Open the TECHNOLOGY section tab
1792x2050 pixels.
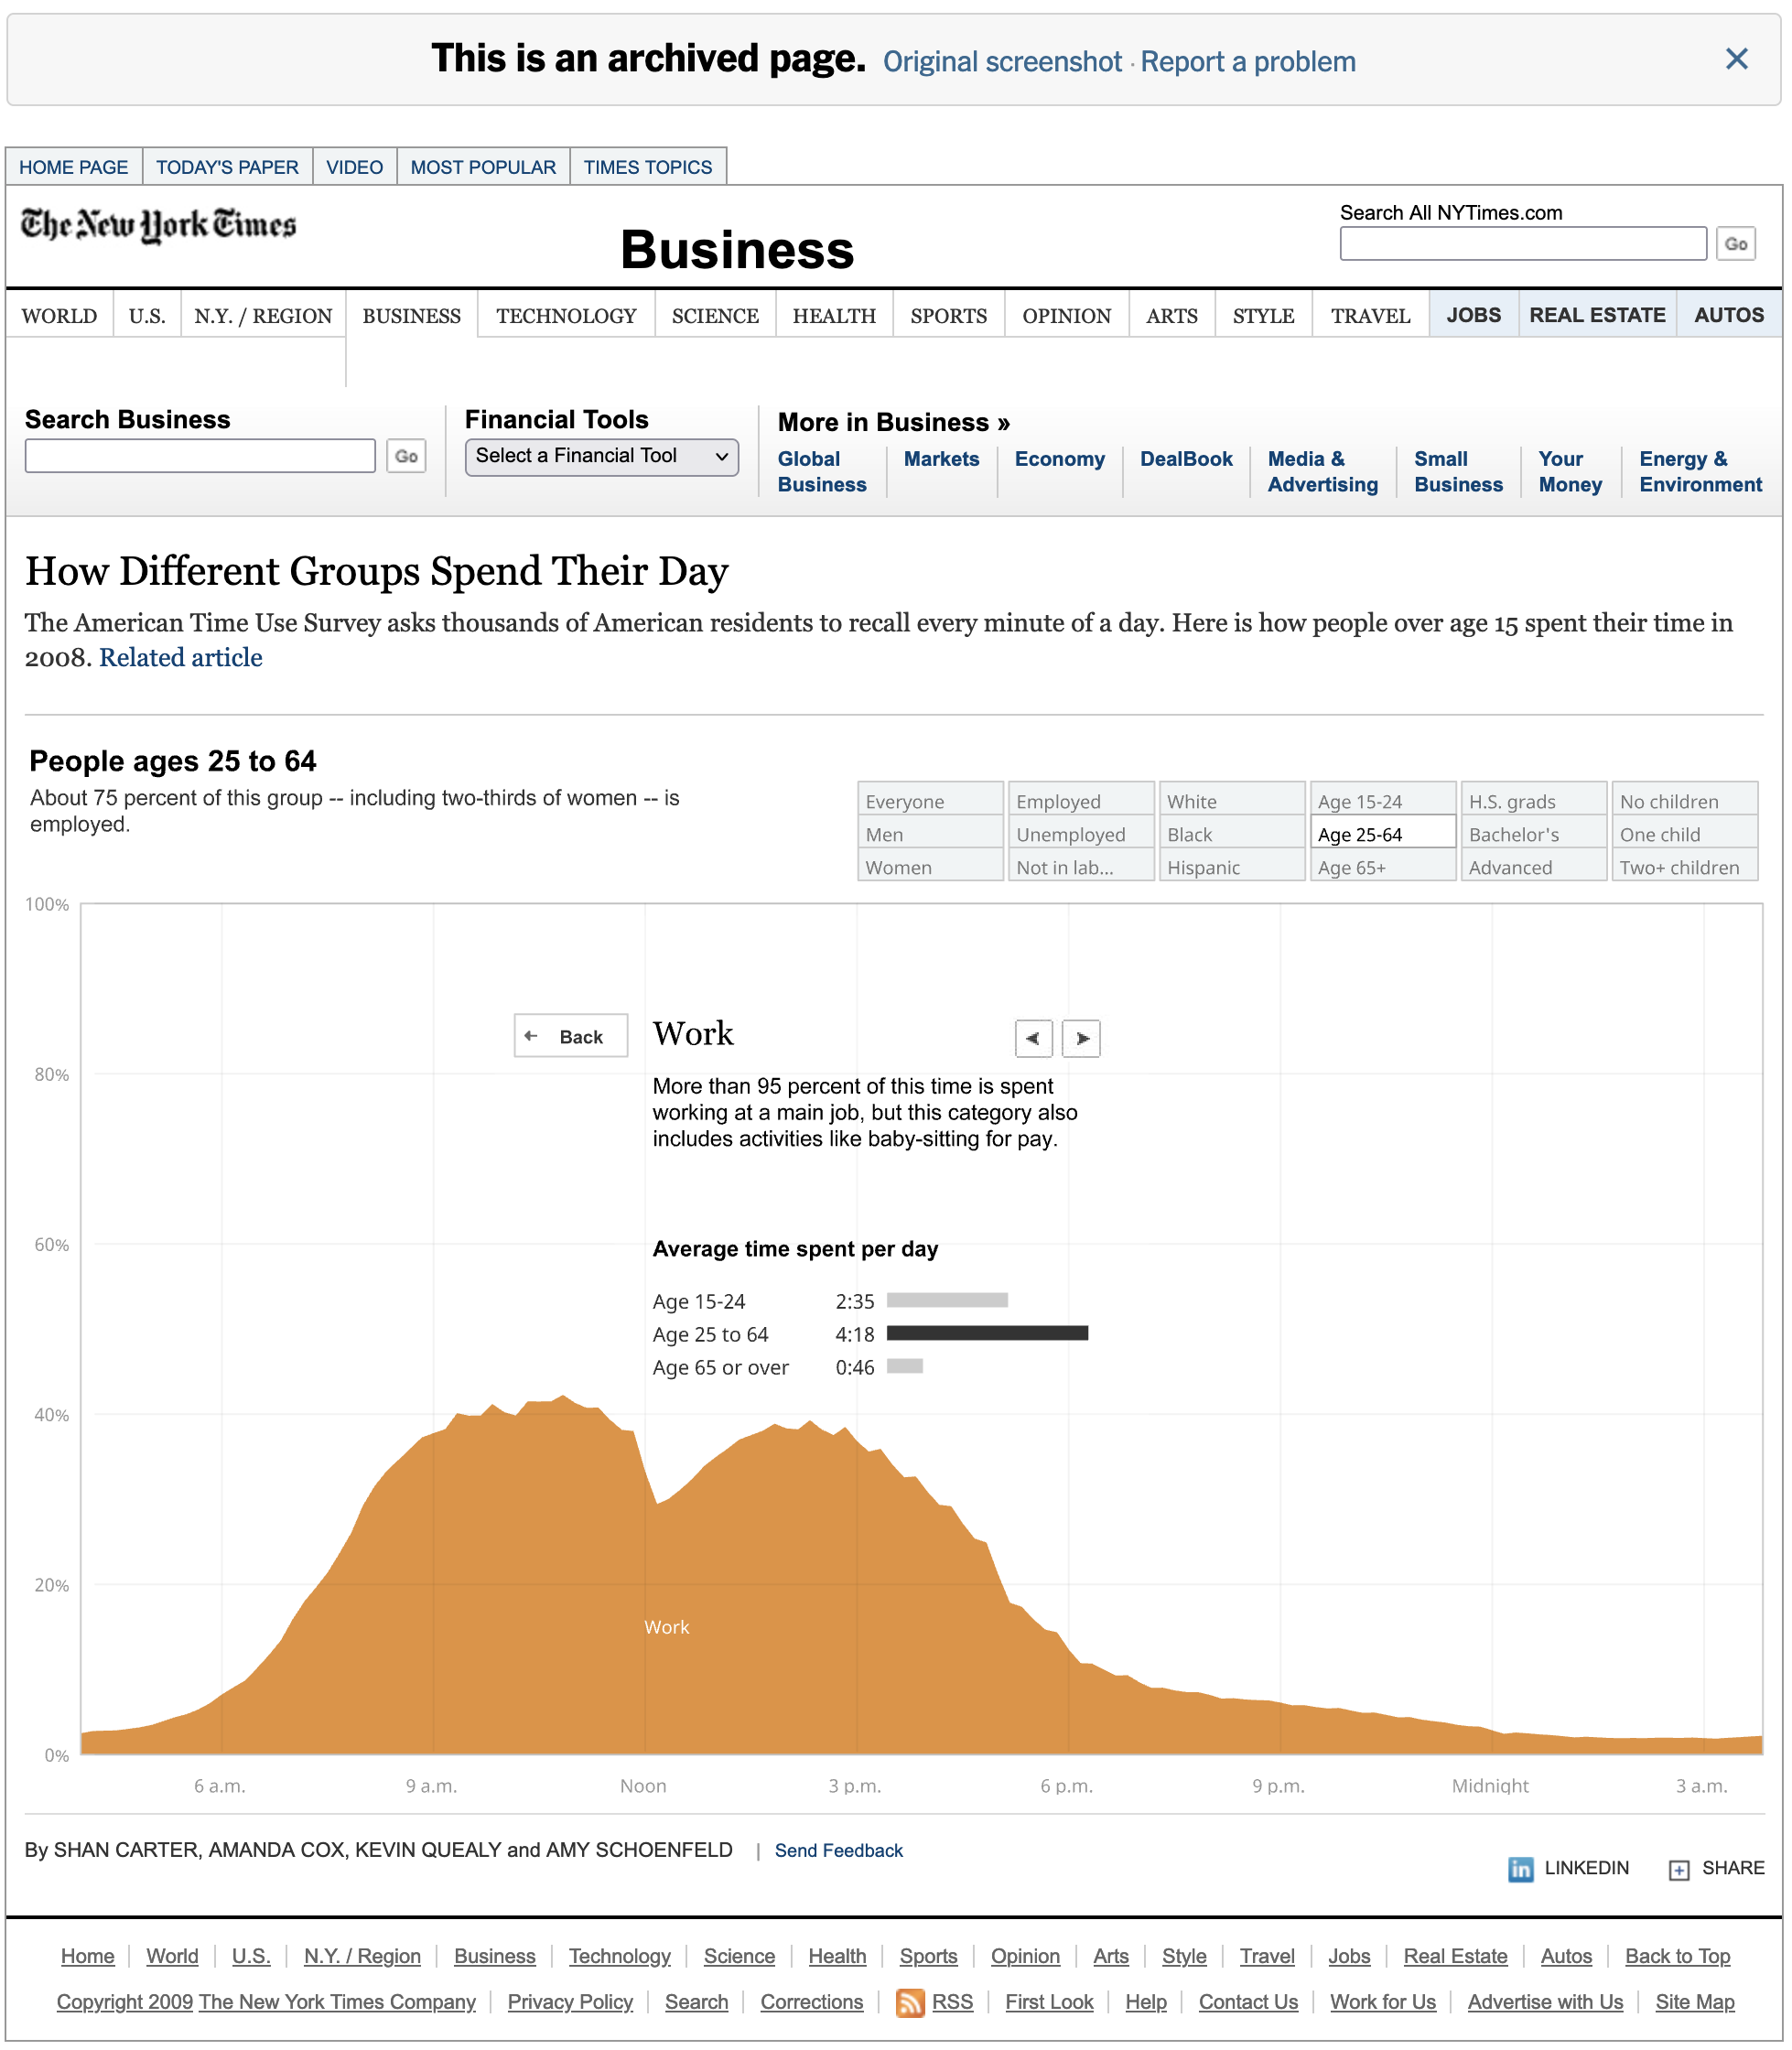pyautogui.click(x=566, y=316)
